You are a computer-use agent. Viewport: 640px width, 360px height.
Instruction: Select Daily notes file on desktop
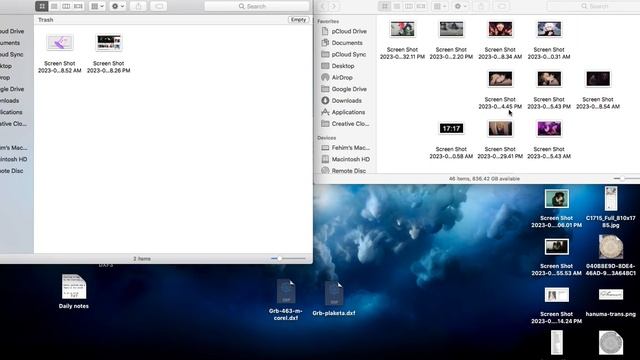(74, 291)
